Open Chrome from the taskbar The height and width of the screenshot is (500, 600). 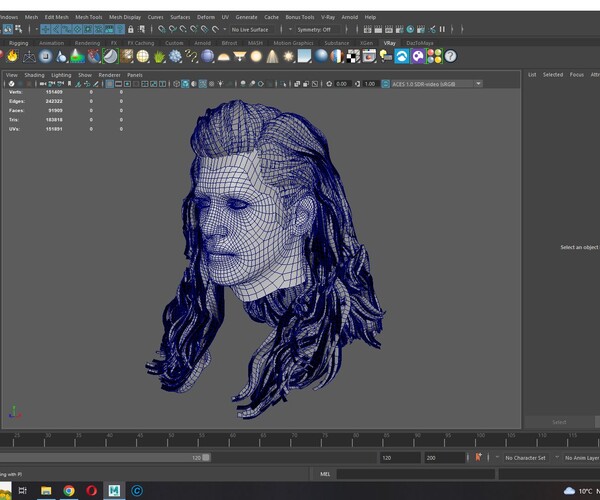point(69,490)
